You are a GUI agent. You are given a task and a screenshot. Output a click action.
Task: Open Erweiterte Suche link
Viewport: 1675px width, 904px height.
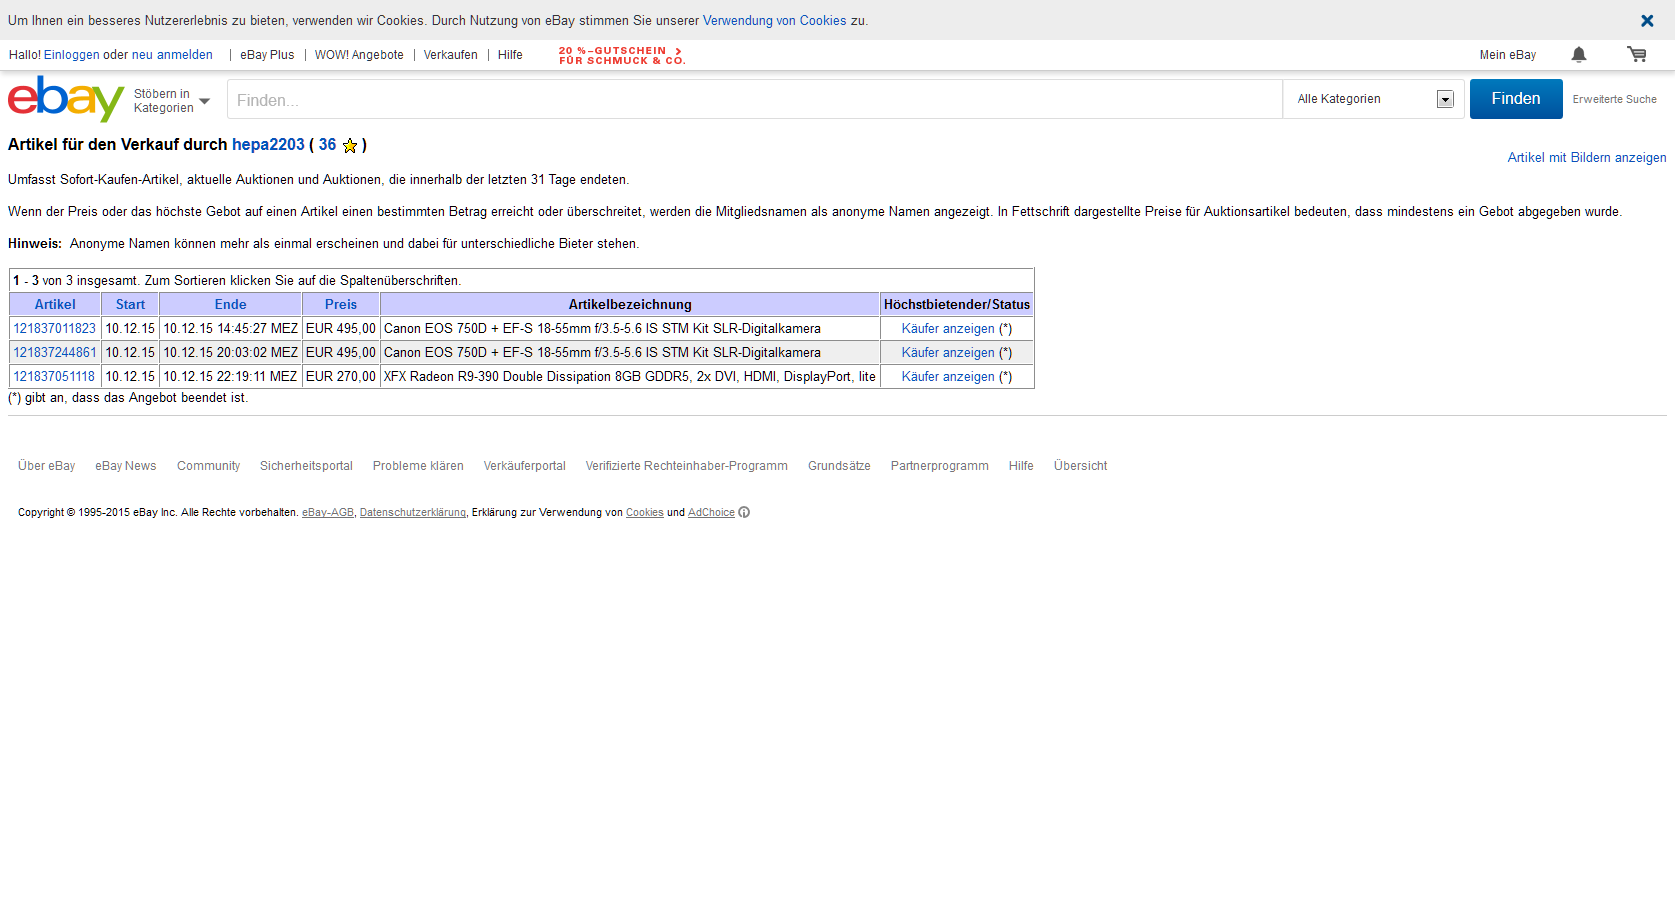1614,100
